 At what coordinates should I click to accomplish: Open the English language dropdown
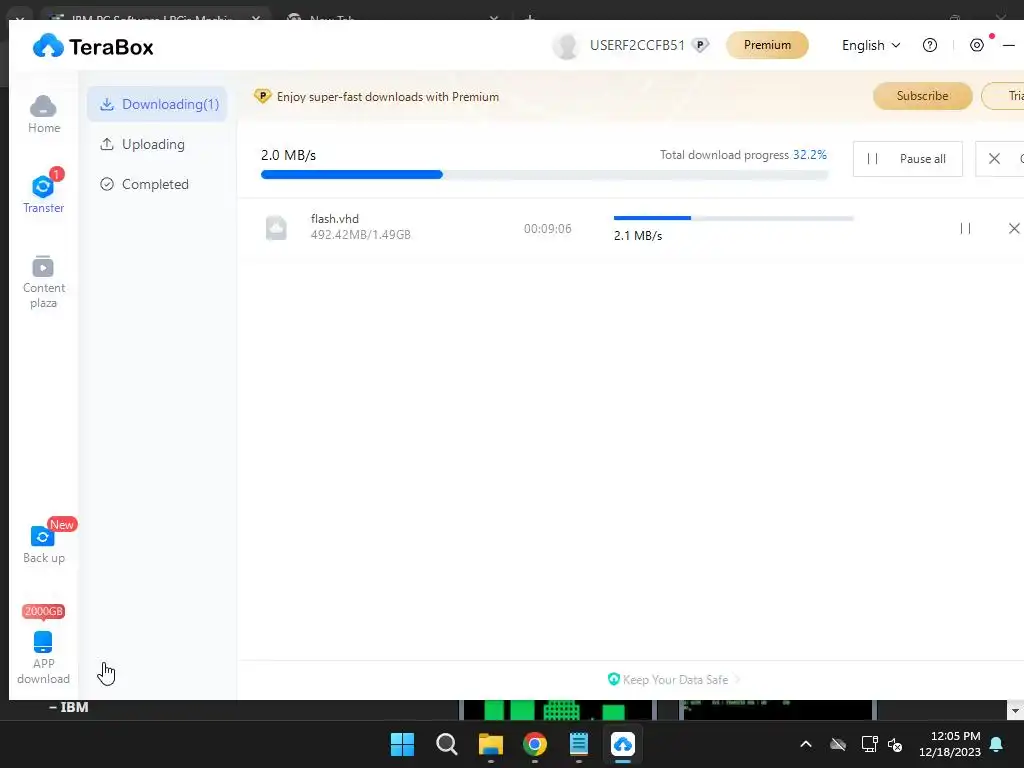click(871, 45)
